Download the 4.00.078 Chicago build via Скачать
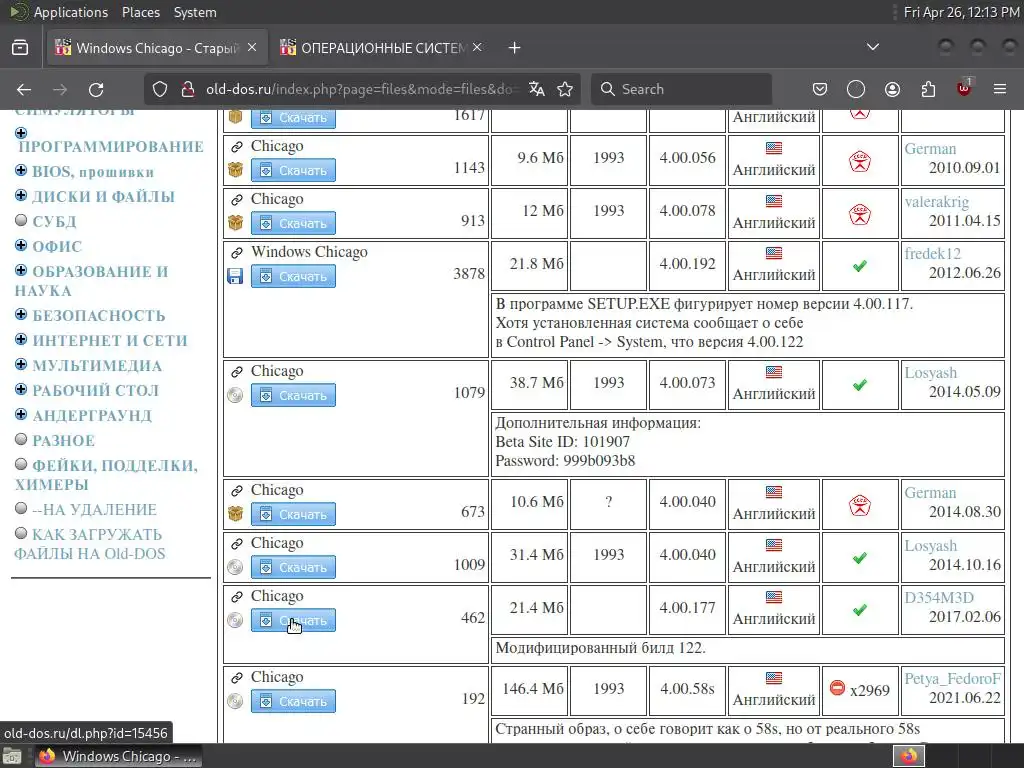Screen dimensions: 1024x768 (x=293, y=223)
